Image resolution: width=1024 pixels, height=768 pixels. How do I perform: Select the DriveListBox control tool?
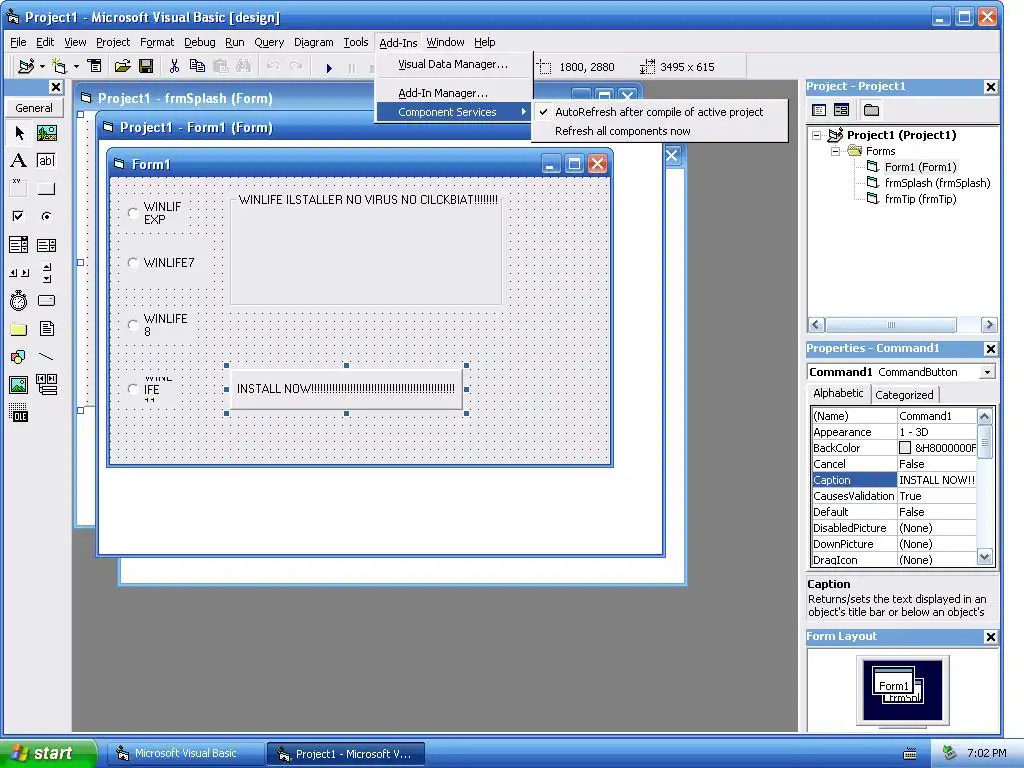(x=46, y=301)
